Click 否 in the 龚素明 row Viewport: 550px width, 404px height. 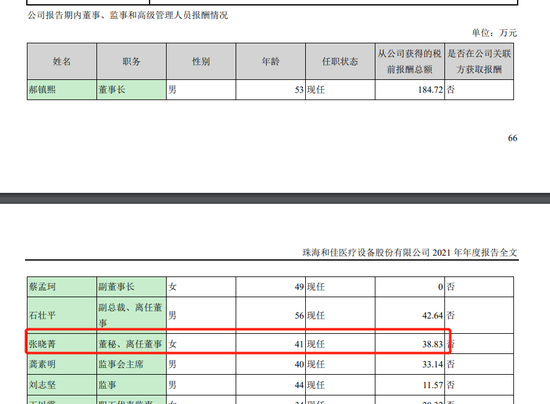point(450,365)
